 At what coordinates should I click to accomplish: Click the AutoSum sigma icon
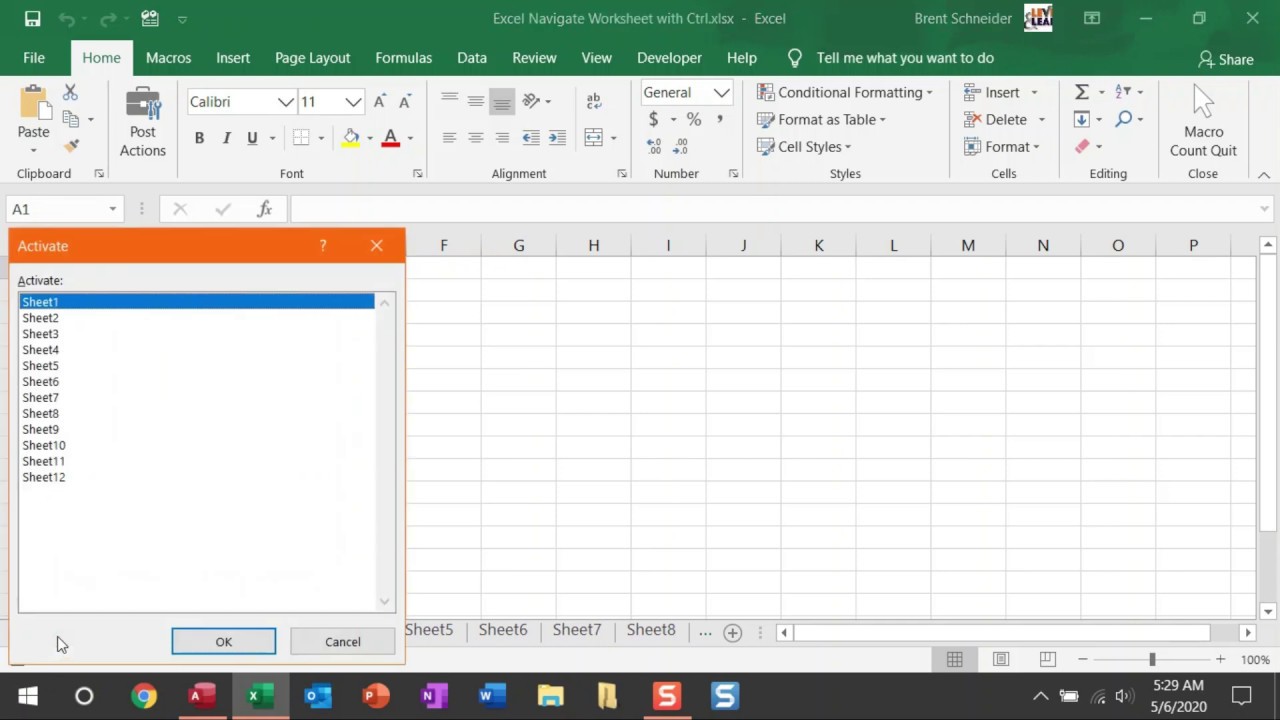[1081, 92]
